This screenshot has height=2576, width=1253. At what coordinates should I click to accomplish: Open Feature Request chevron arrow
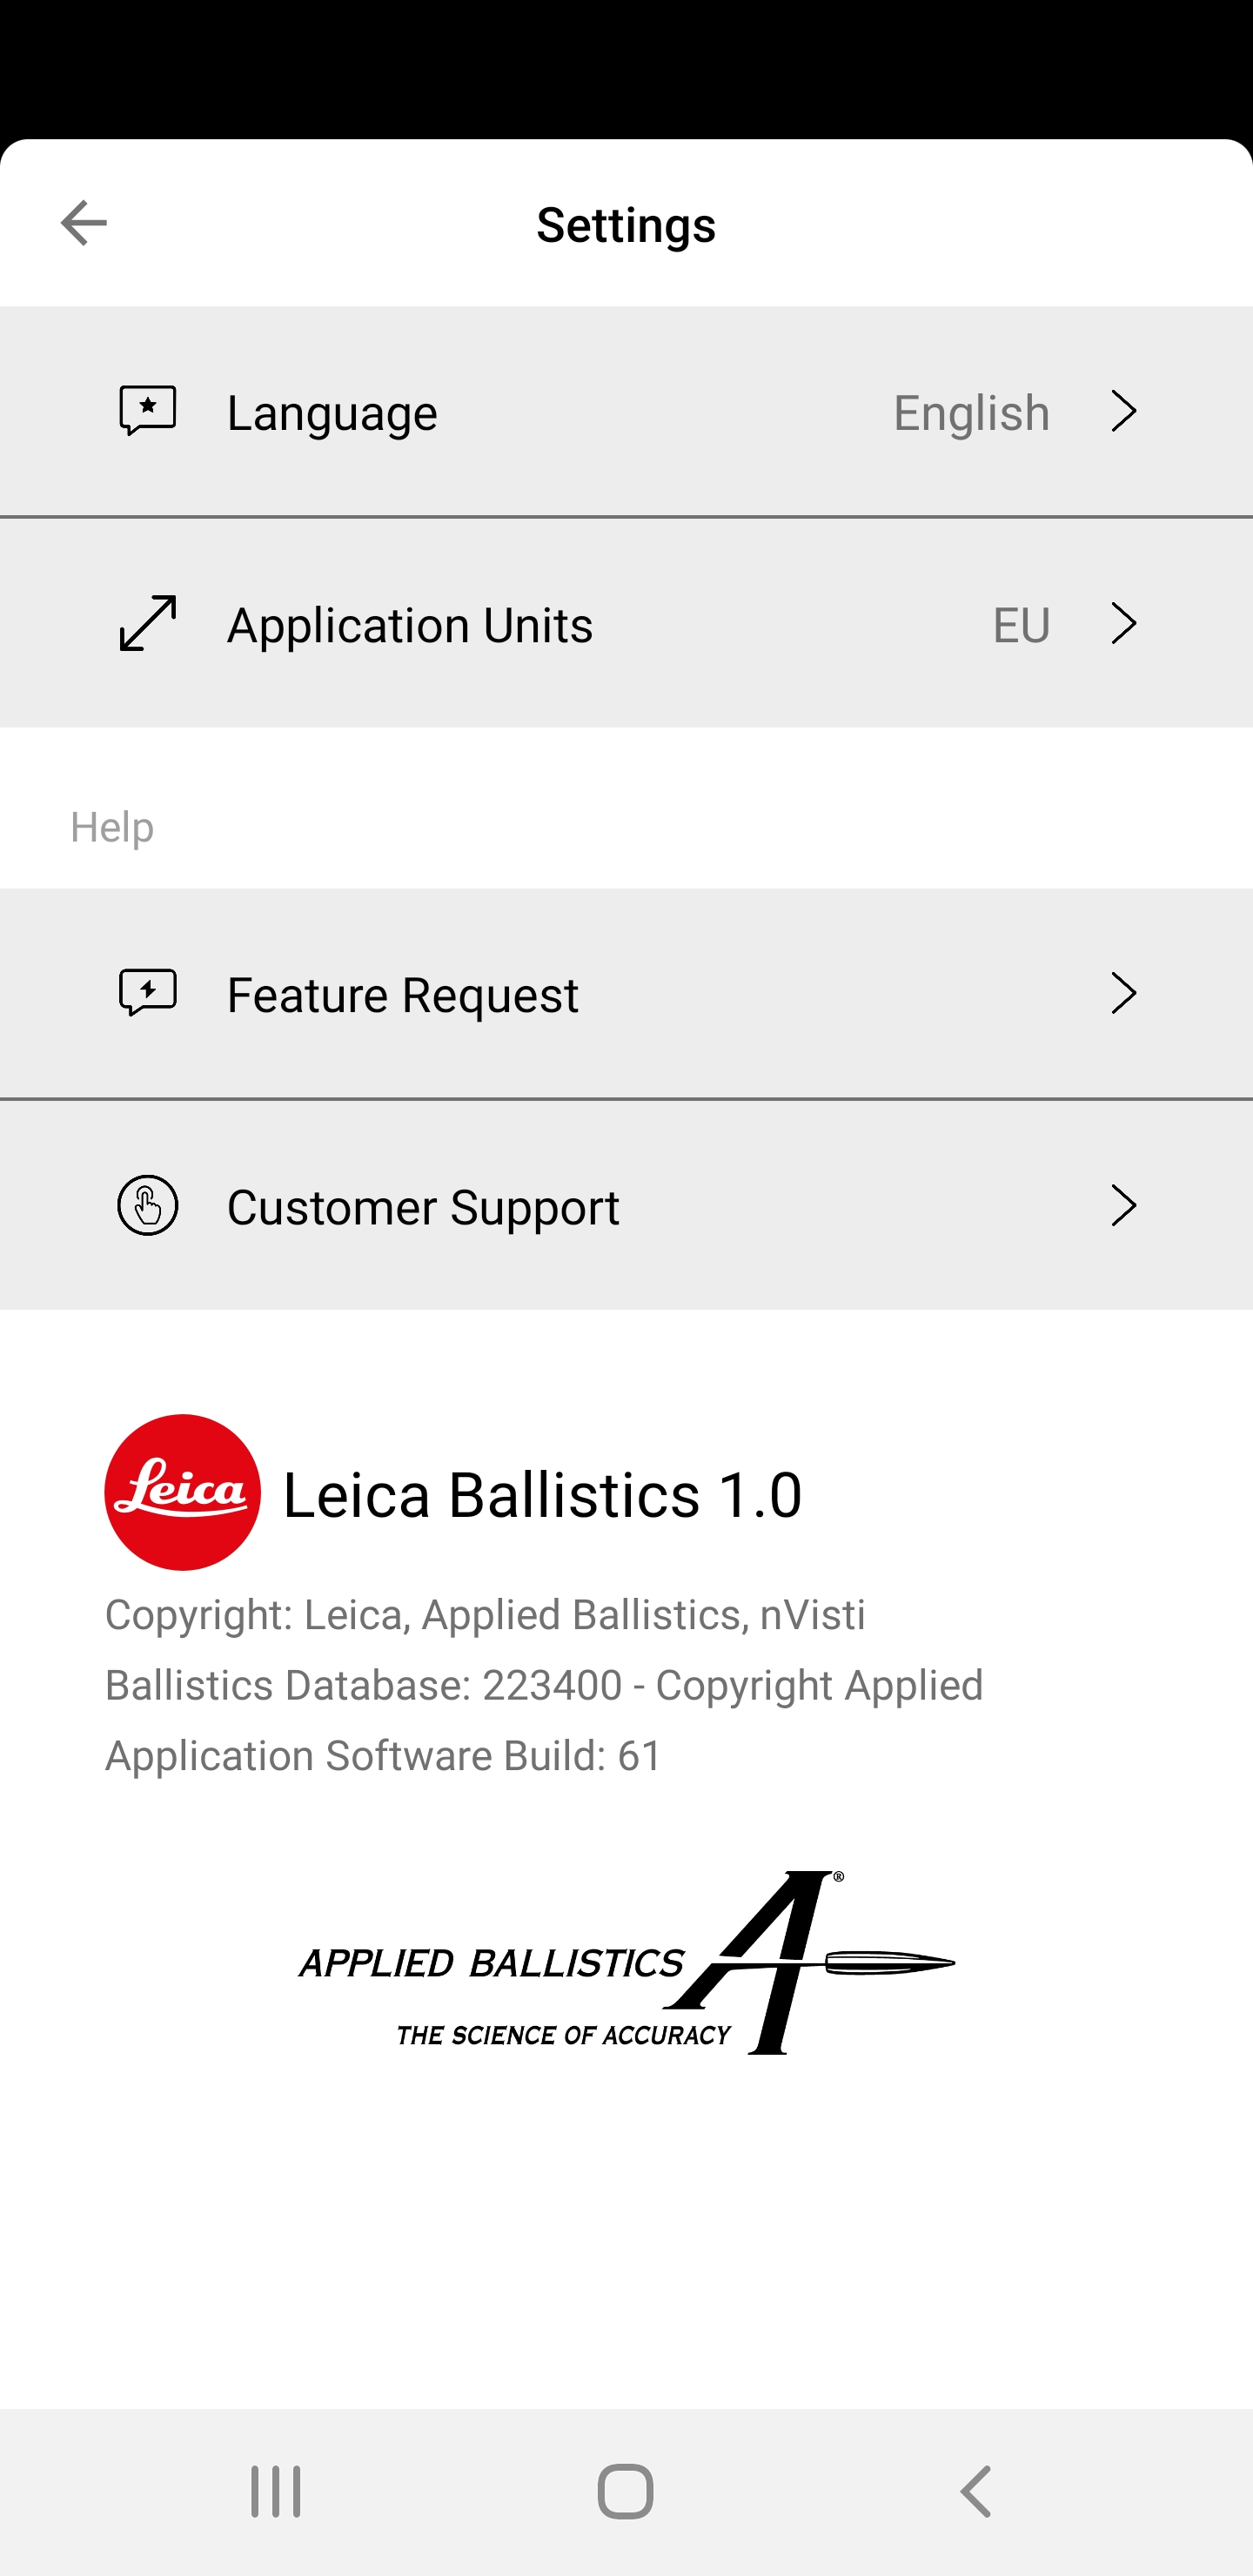click(x=1124, y=993)
